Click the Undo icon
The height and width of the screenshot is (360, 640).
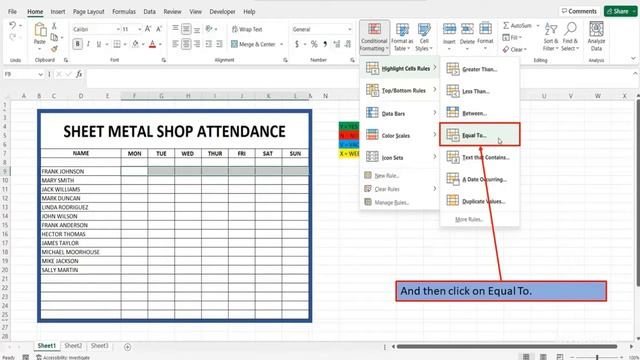pyautogui.click(x=12, y=26)
